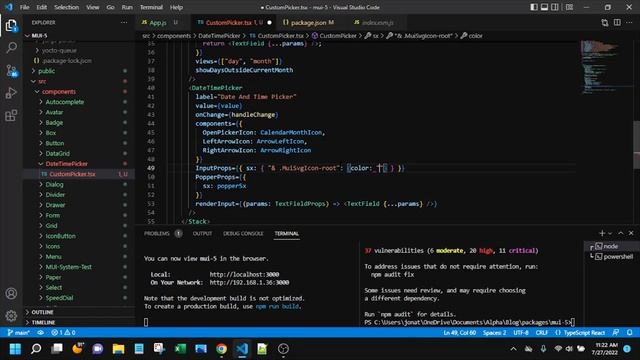
Task: Open CustomPicker.tsx in the file tree
Action: pos(72,174)
